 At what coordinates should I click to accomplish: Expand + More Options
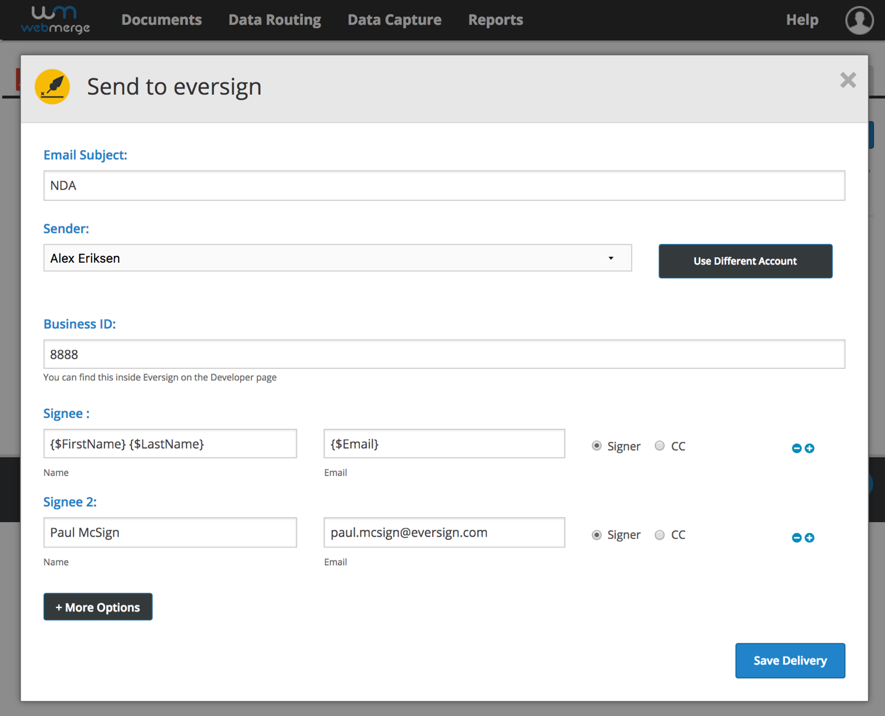pyautogui.click(x=98, y=607)
